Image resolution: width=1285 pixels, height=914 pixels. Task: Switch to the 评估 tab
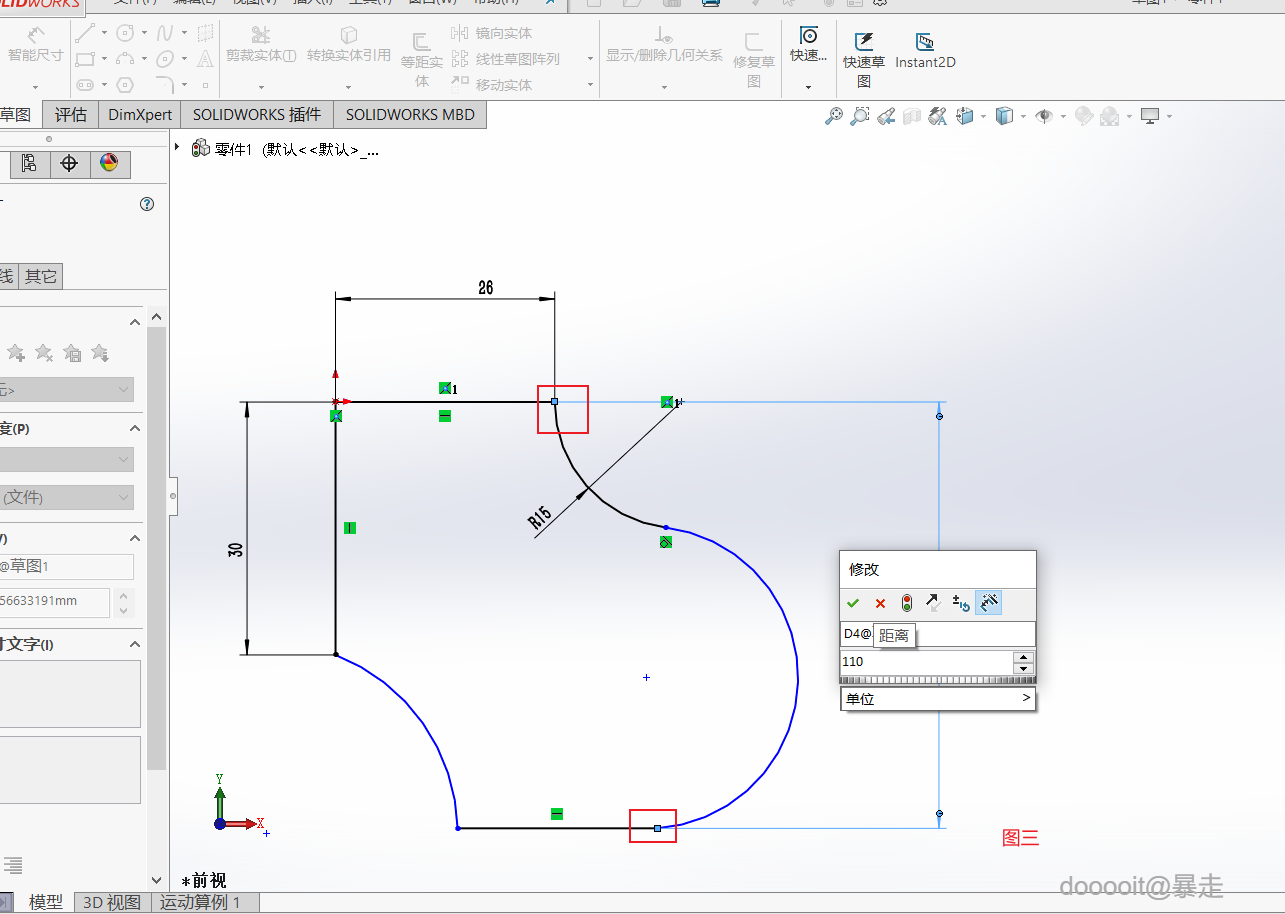pyautogui.click(x=71, y=115)
